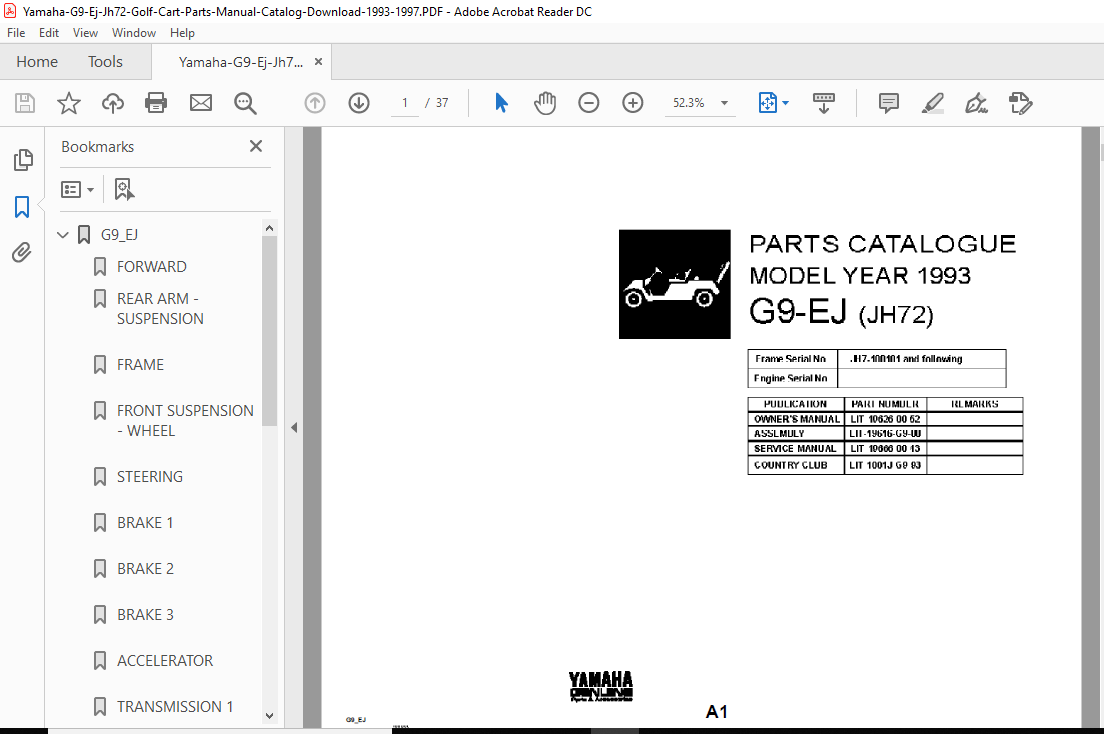The image size is (1104, 734).
Task: Open Page Thumbnails panel icon
Action: coord(23,160)
